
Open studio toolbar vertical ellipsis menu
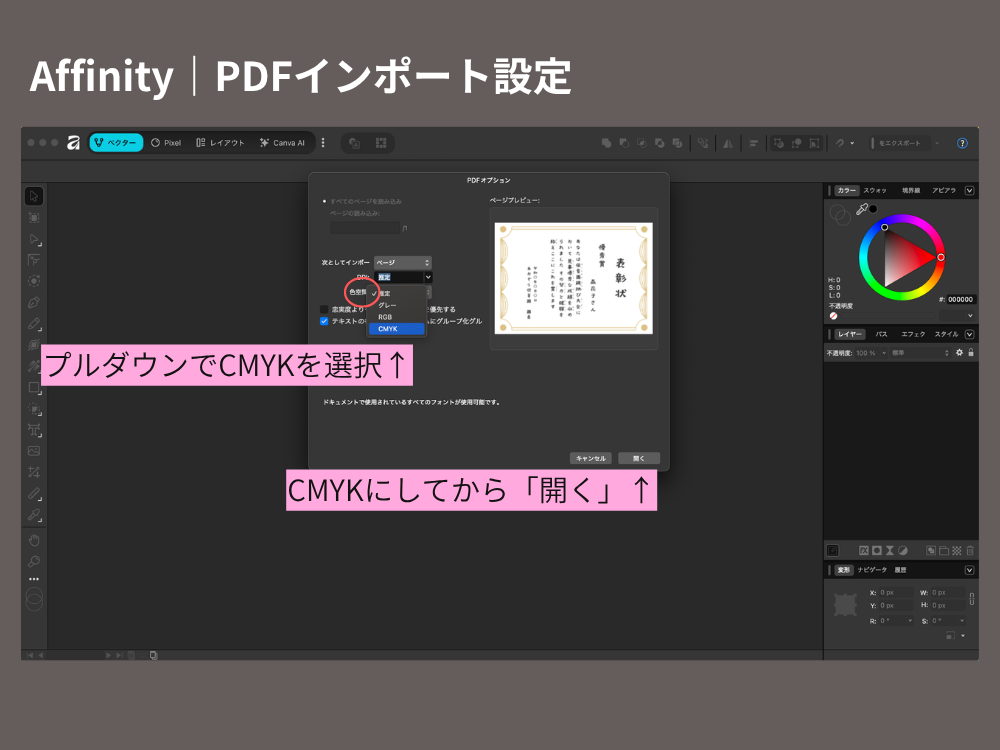click(x=323, y=143)
